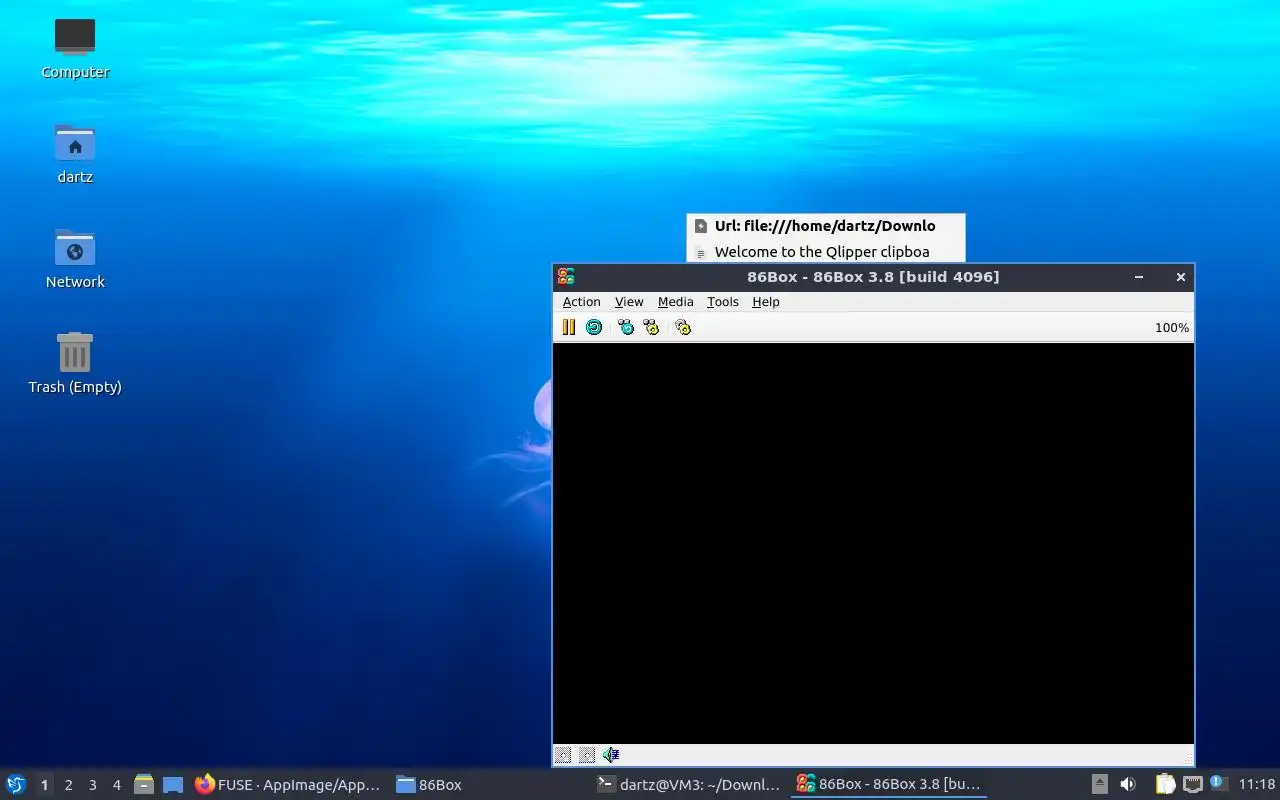Screen dimensions: 1280x800
Task: Select the dartz home folder icon
Action: pos(75,154)
